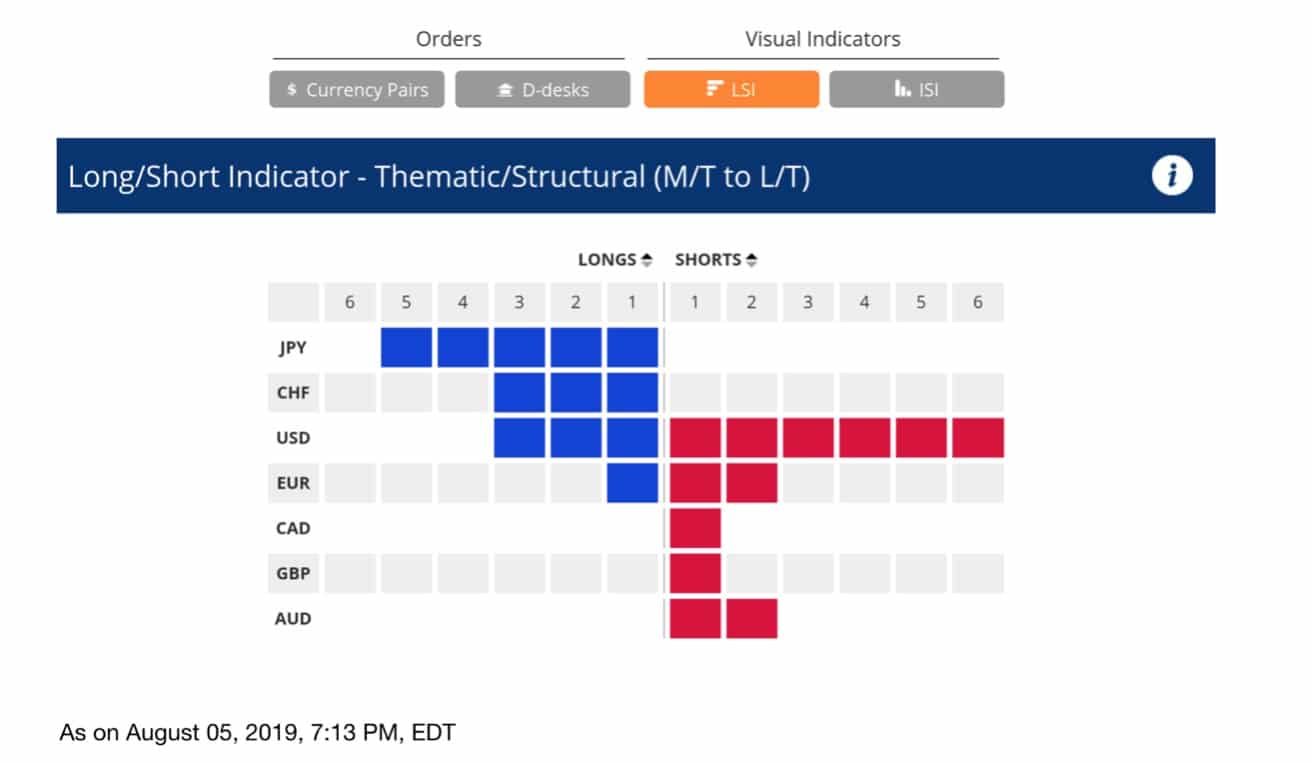The height and width of the screenshot is (763, 1312).
Task: Click the blue JPY long cell under column 5
Action: click(x=406, y=348)
